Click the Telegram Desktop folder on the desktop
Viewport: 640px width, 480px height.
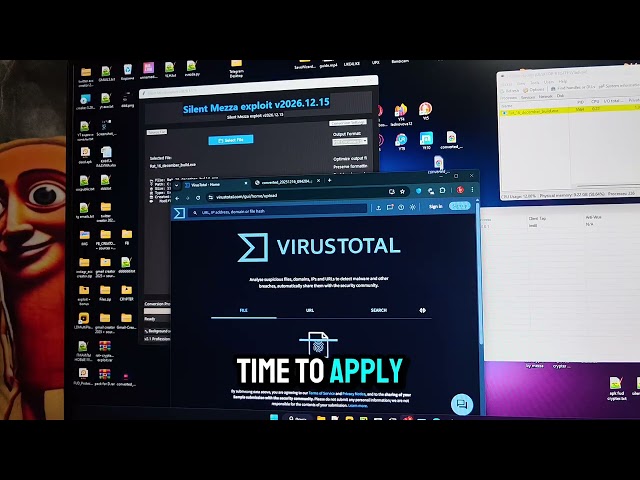coord(236,69)
